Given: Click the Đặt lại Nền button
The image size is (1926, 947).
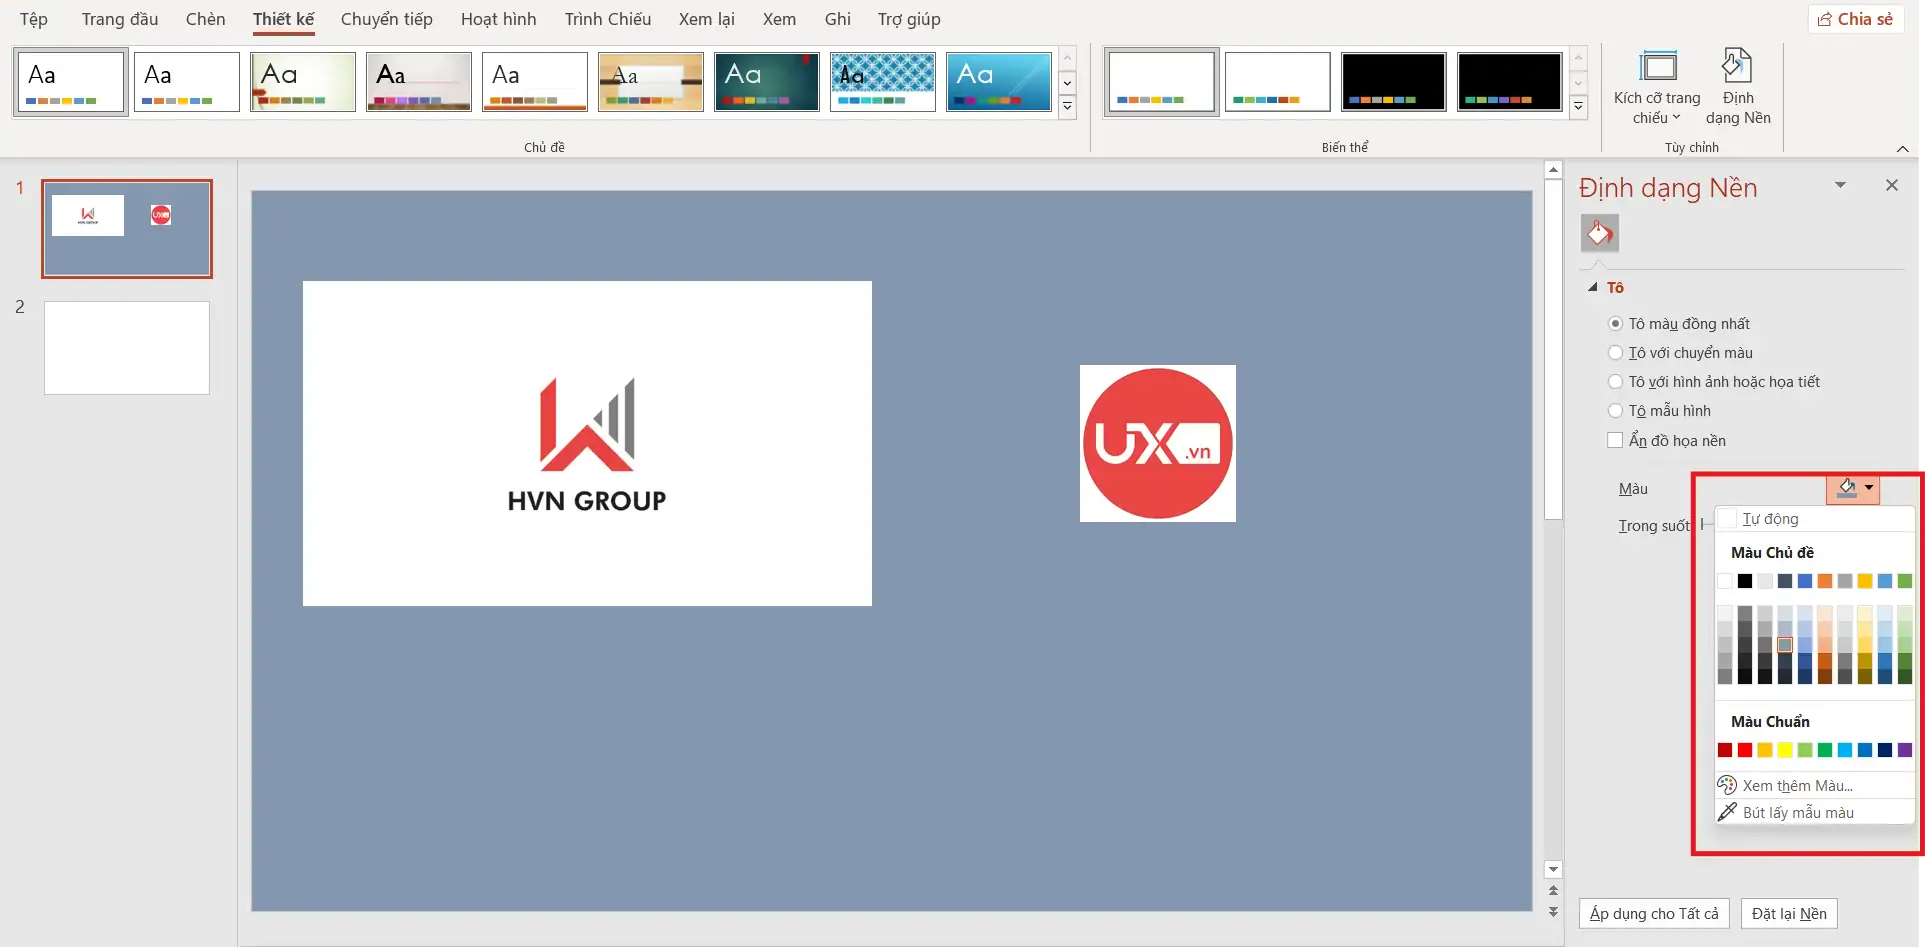Looking at the screenshot, I should coord(1788,913).
